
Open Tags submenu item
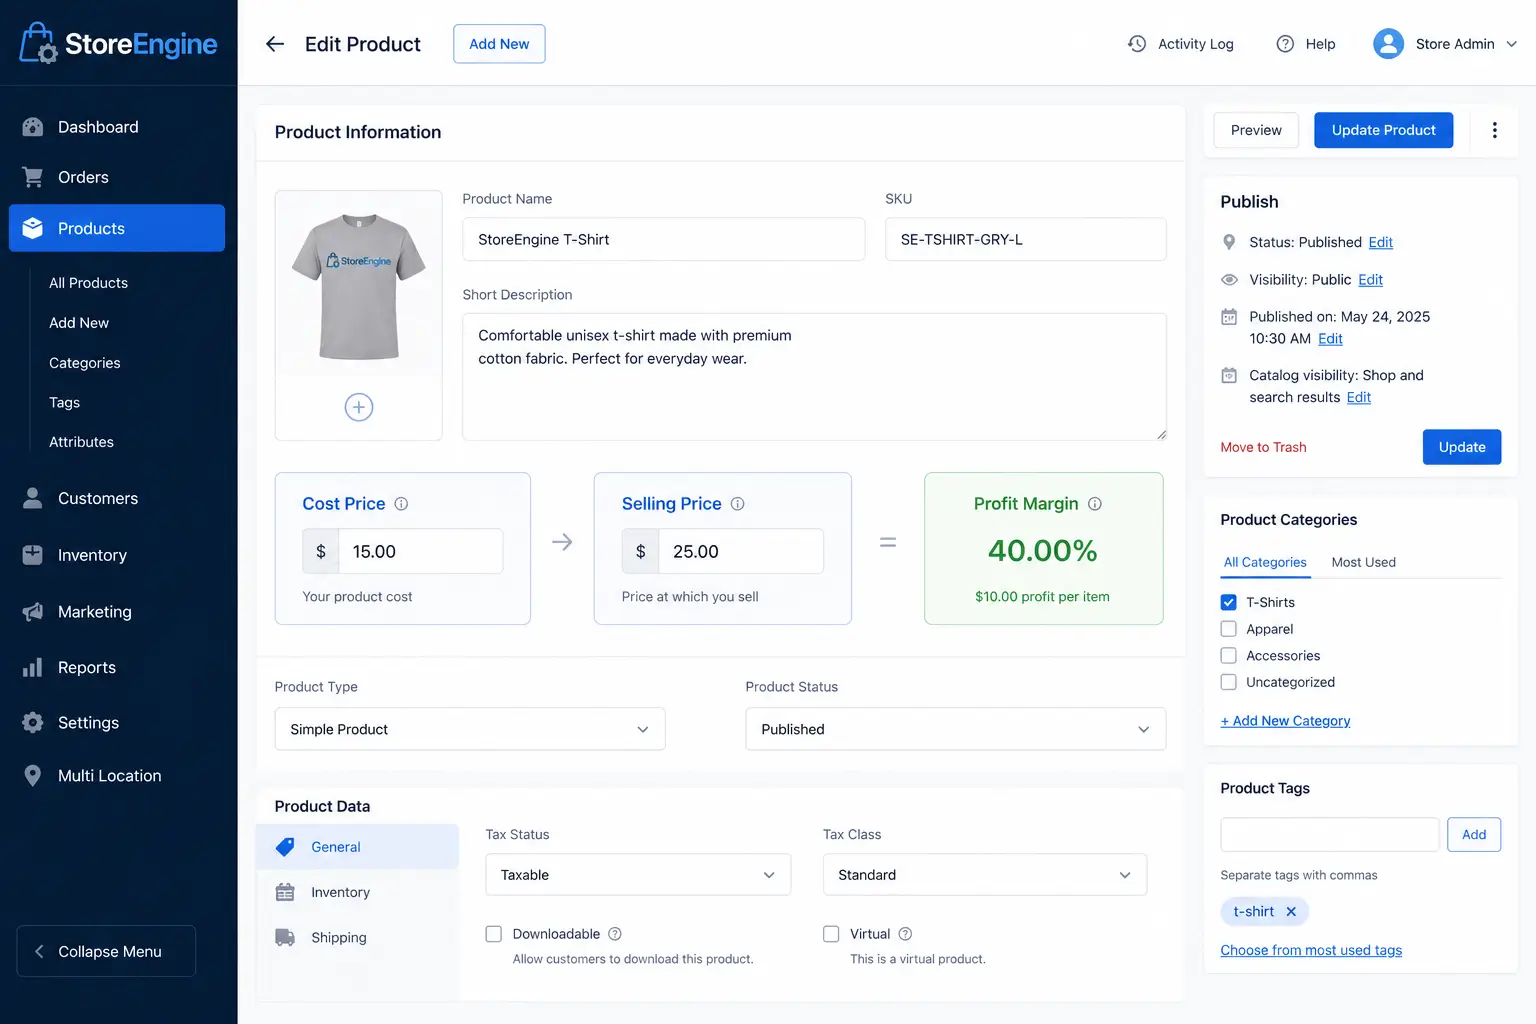tap(64, 402)
